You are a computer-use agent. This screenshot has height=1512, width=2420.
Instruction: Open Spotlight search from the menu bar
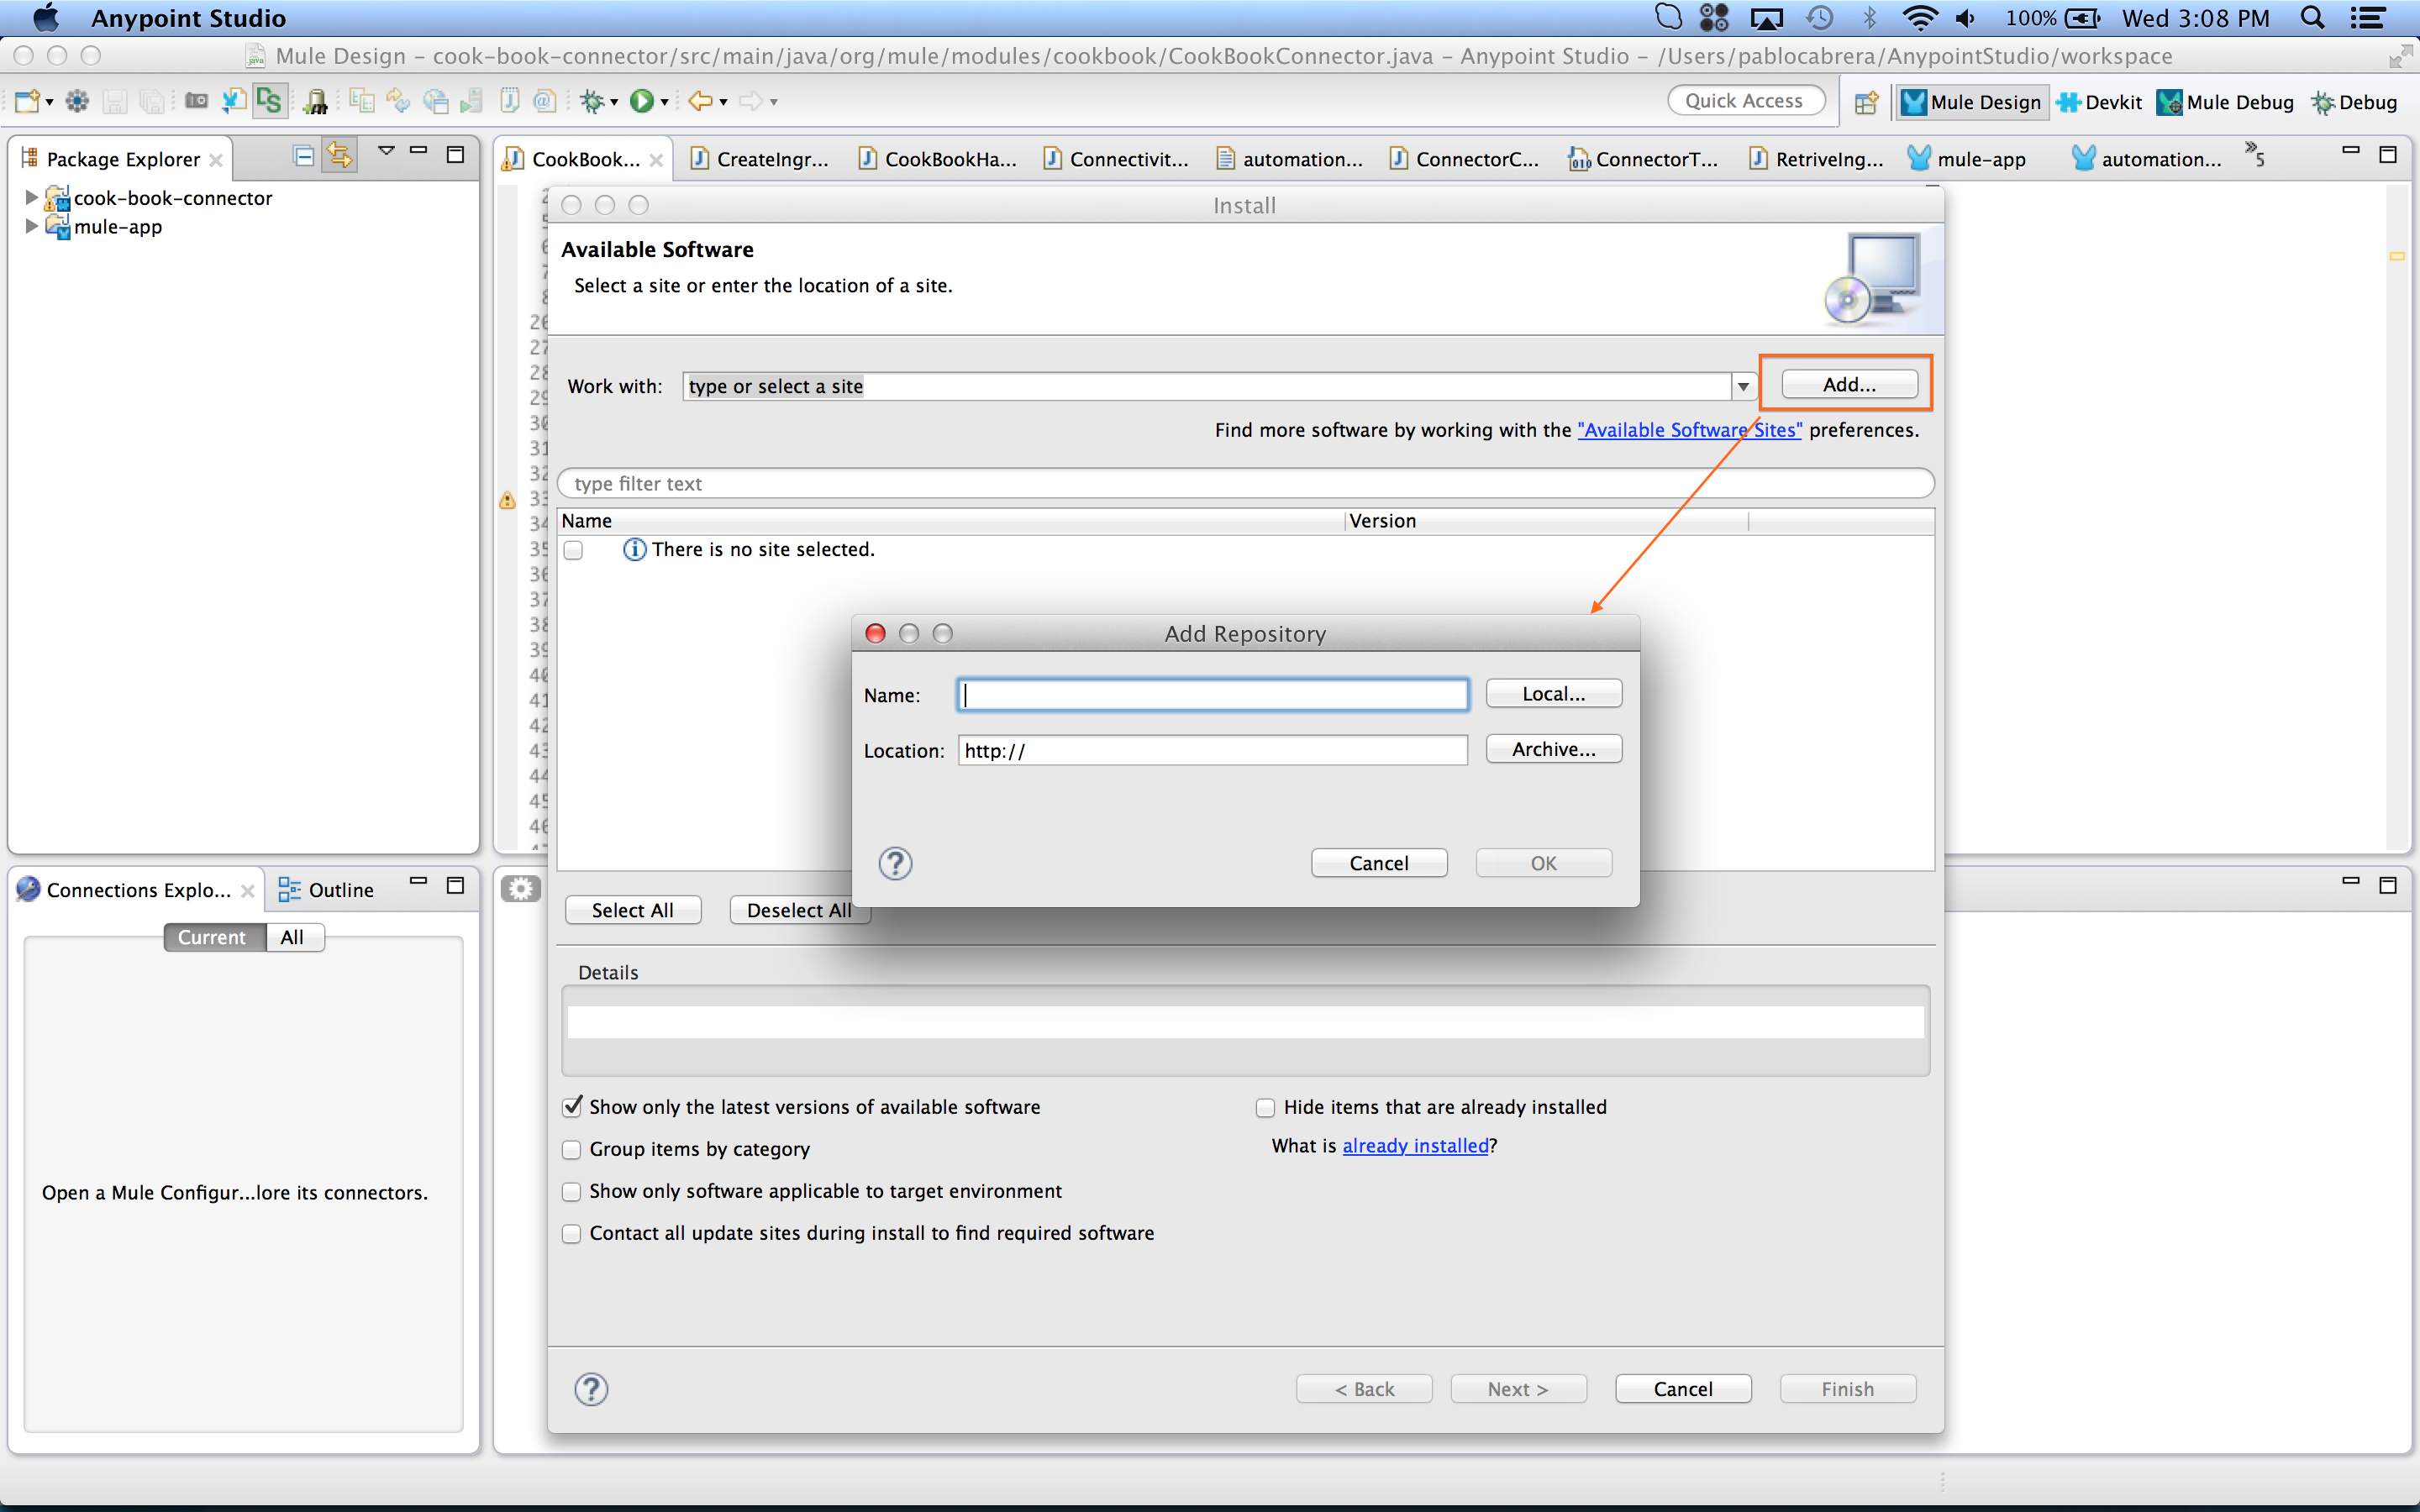(x=2312, y=17)
